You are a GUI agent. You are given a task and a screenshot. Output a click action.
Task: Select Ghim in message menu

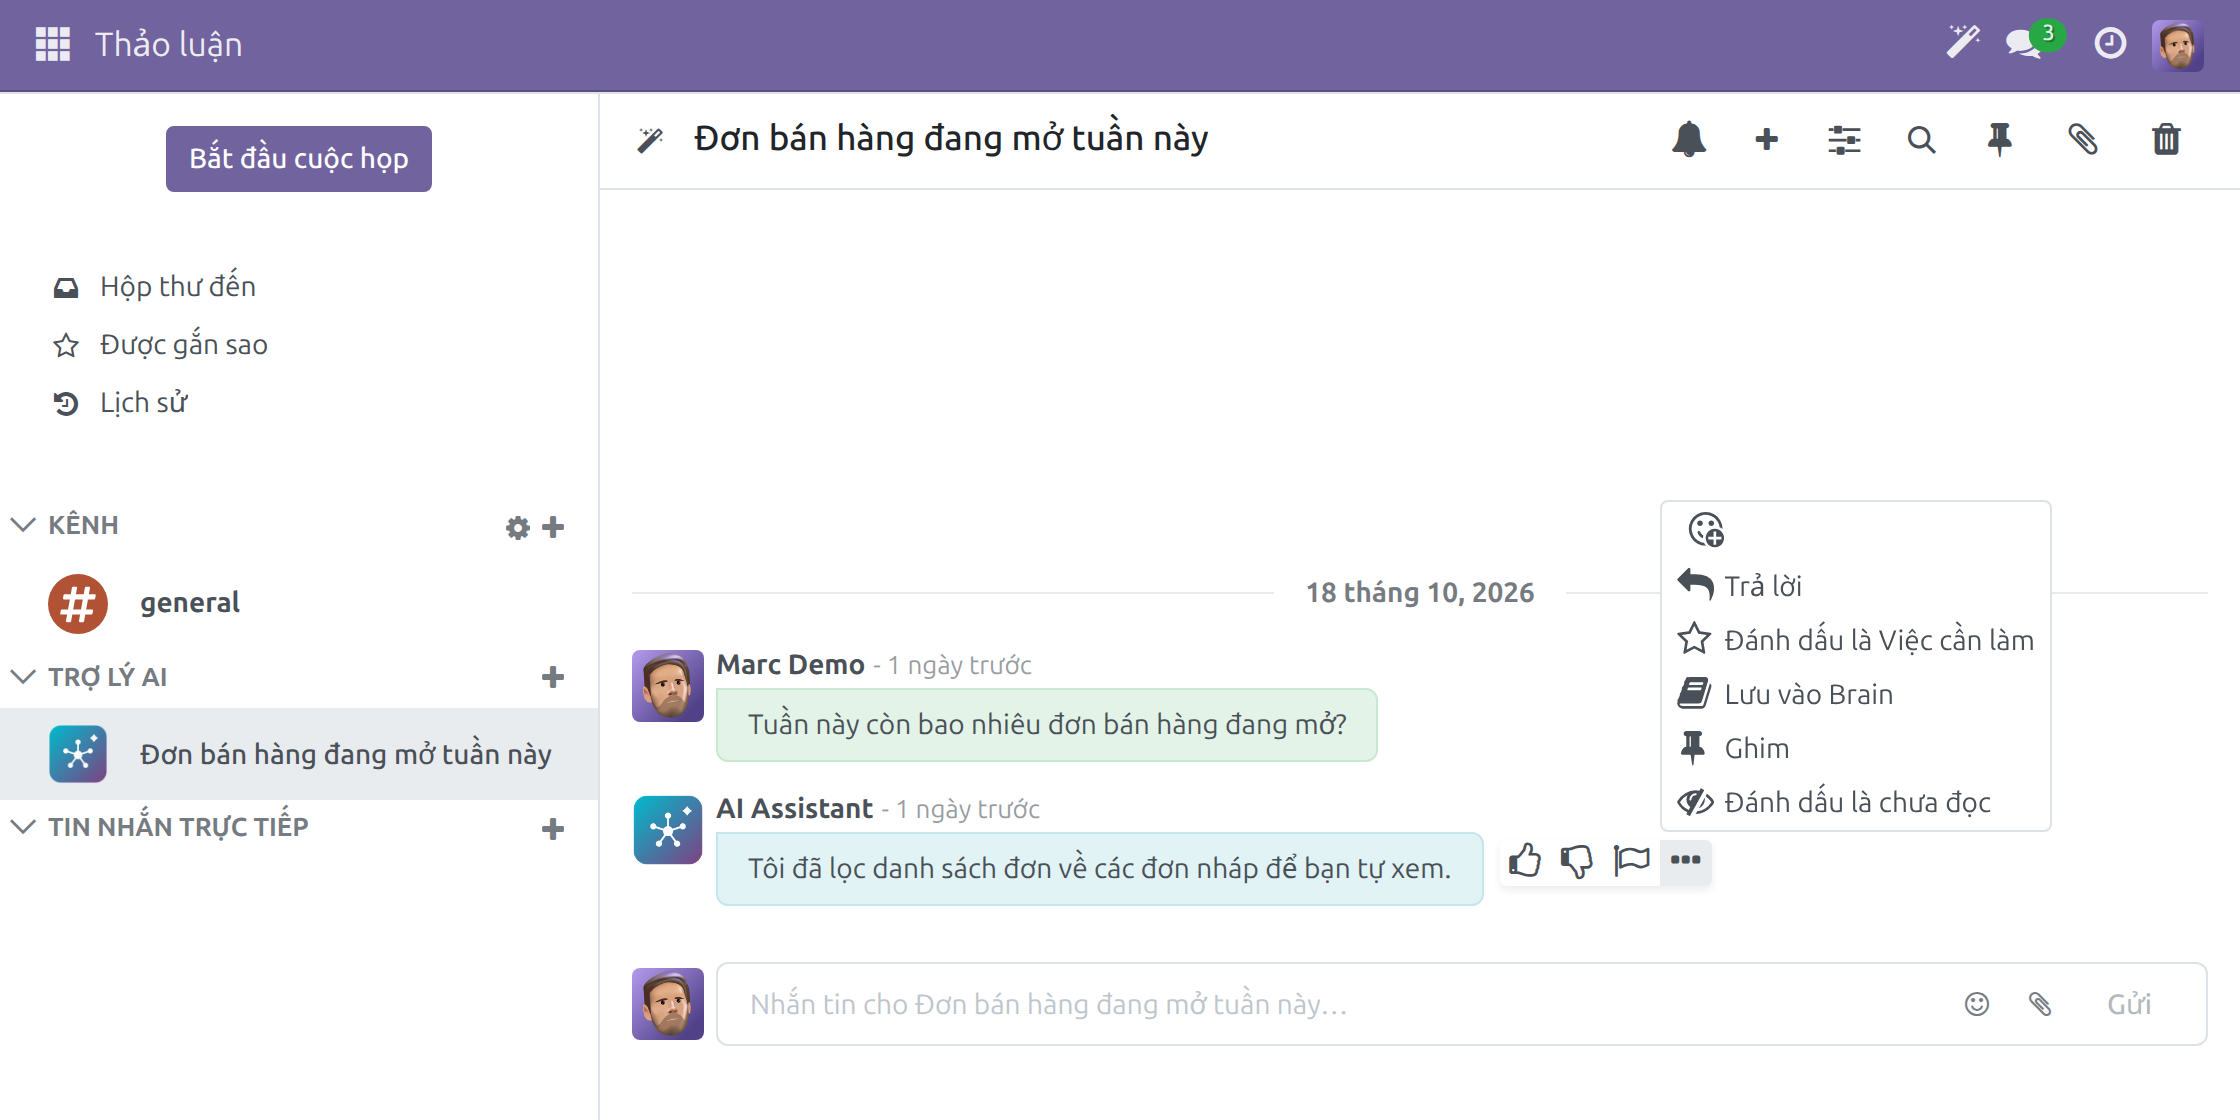[x=1856, y=748]
